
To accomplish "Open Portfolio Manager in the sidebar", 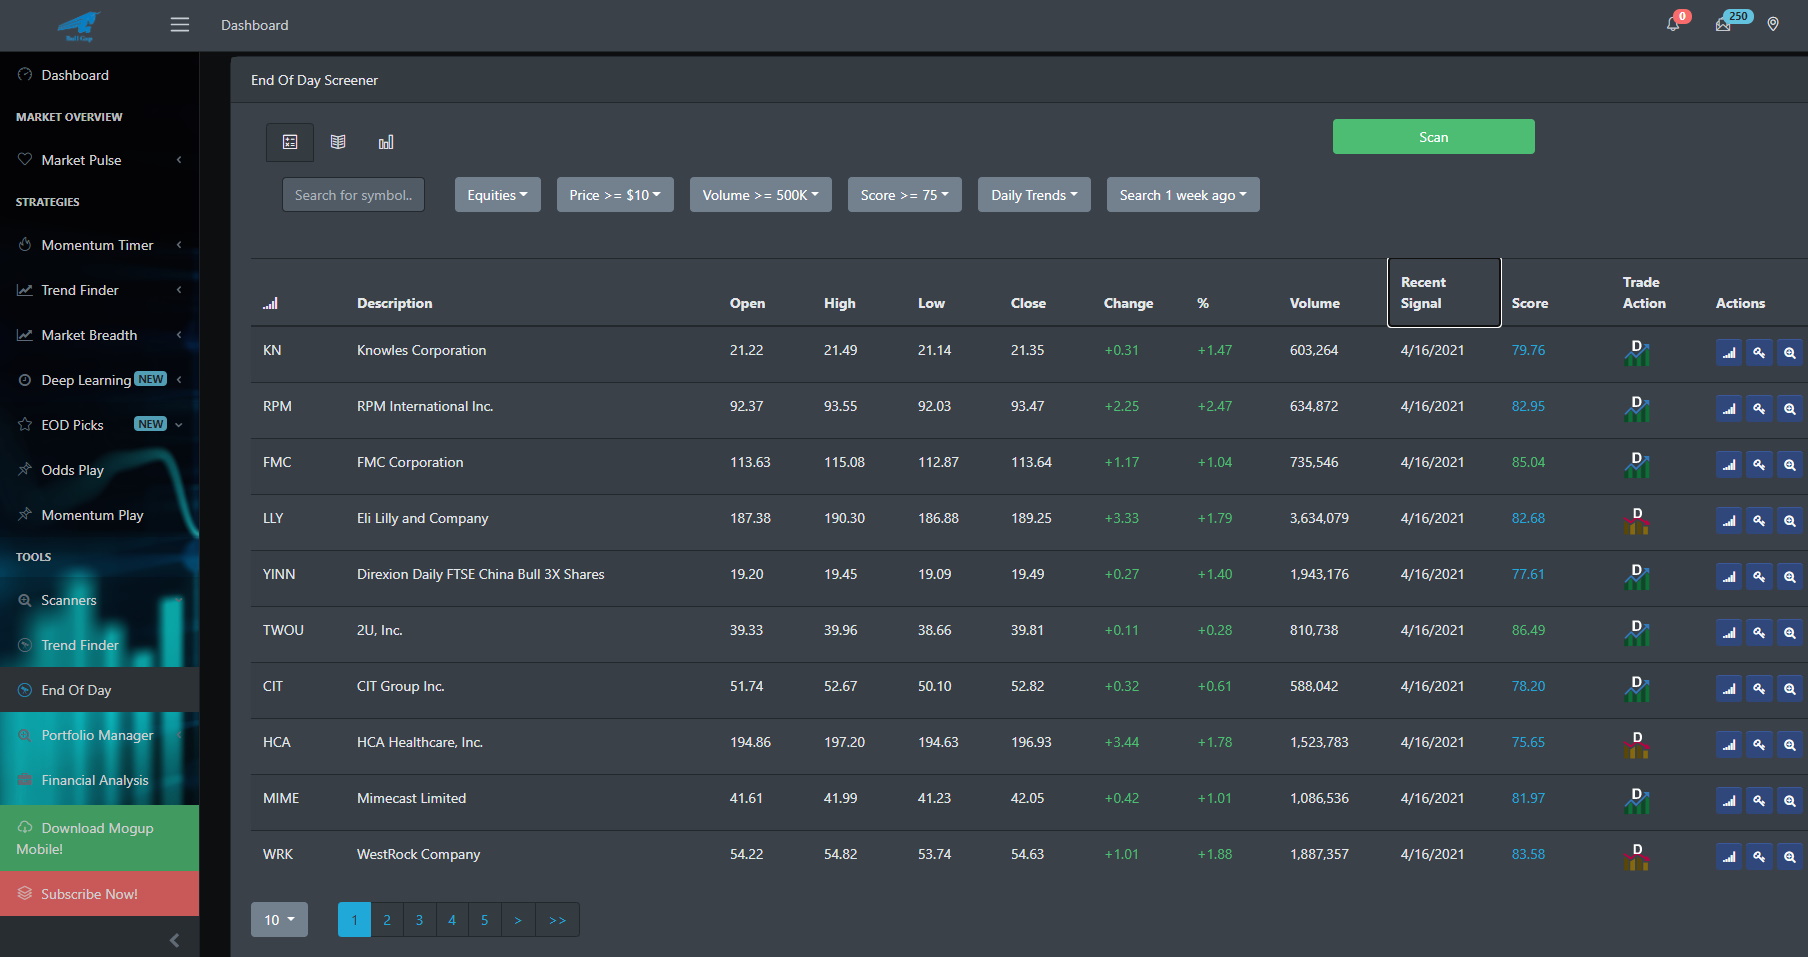I will click(99, 735).
